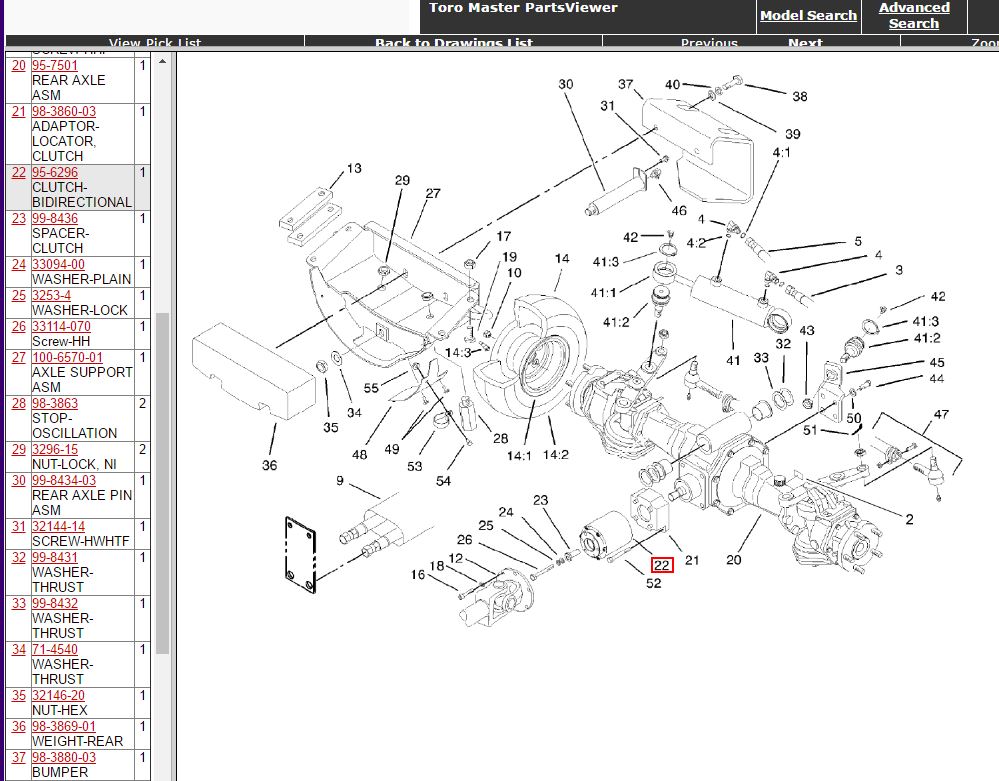Viewport: 999px width, 781px height.
Task: Click the CLUTCH-BIDIRECTIONAL description text
Action: (x=82, y=195)
